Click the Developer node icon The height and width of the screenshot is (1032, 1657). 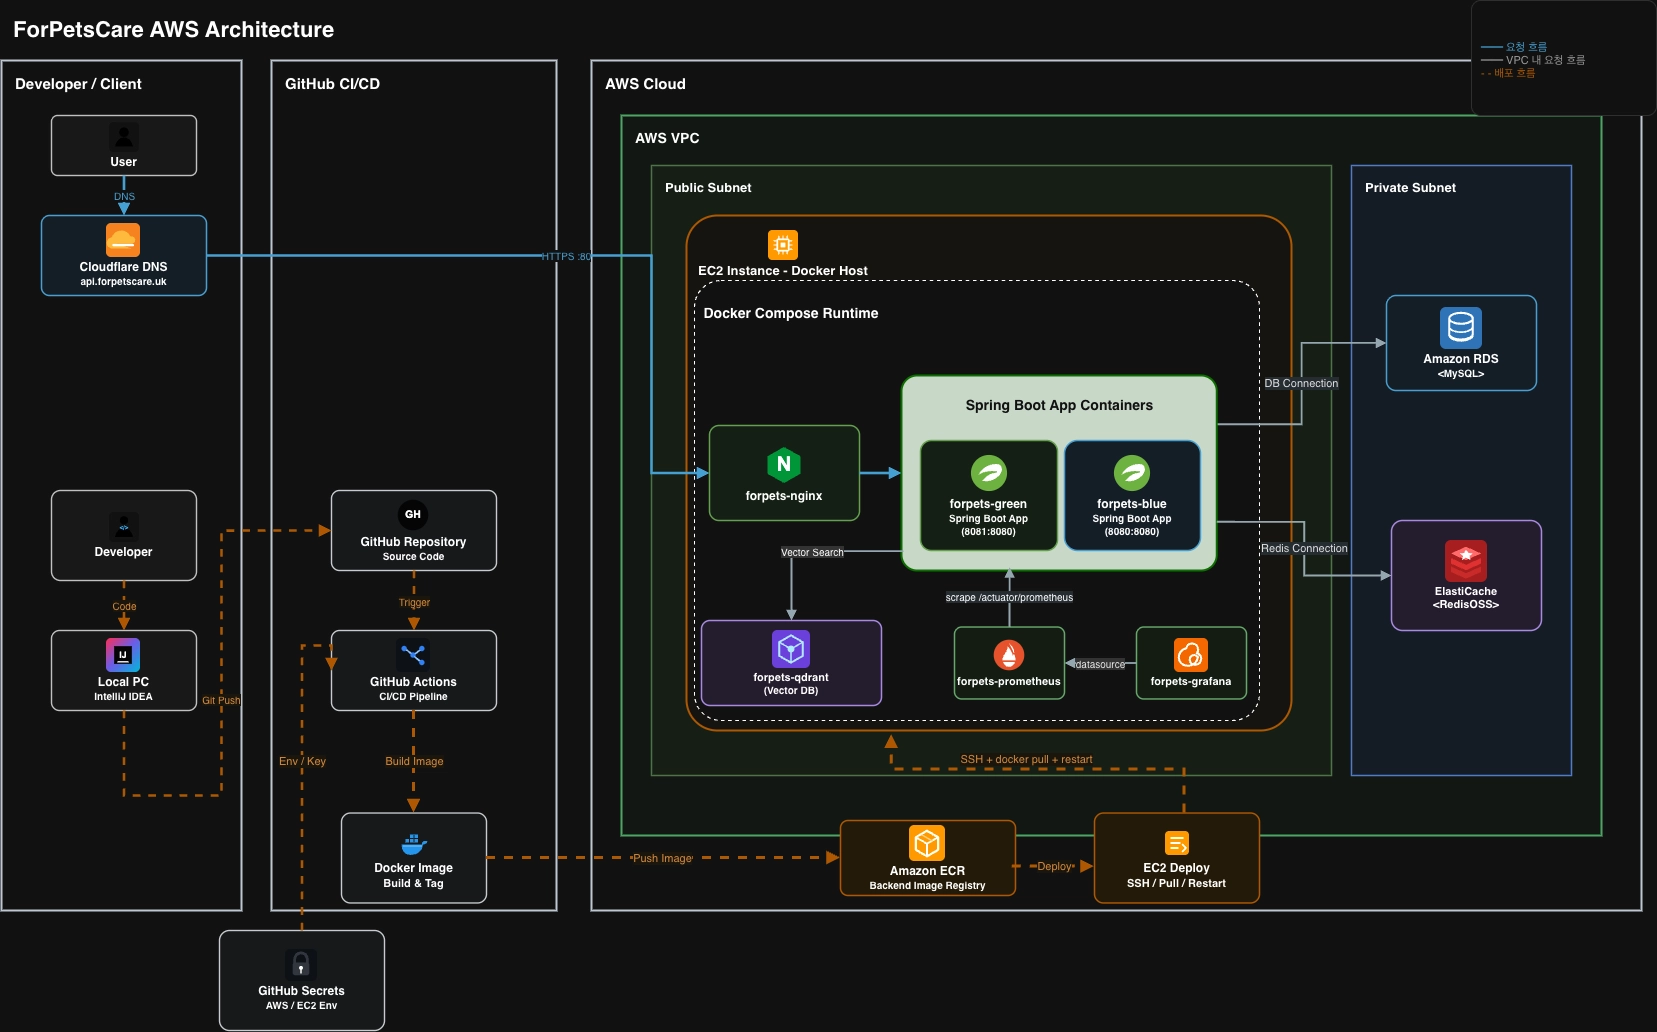124,526
